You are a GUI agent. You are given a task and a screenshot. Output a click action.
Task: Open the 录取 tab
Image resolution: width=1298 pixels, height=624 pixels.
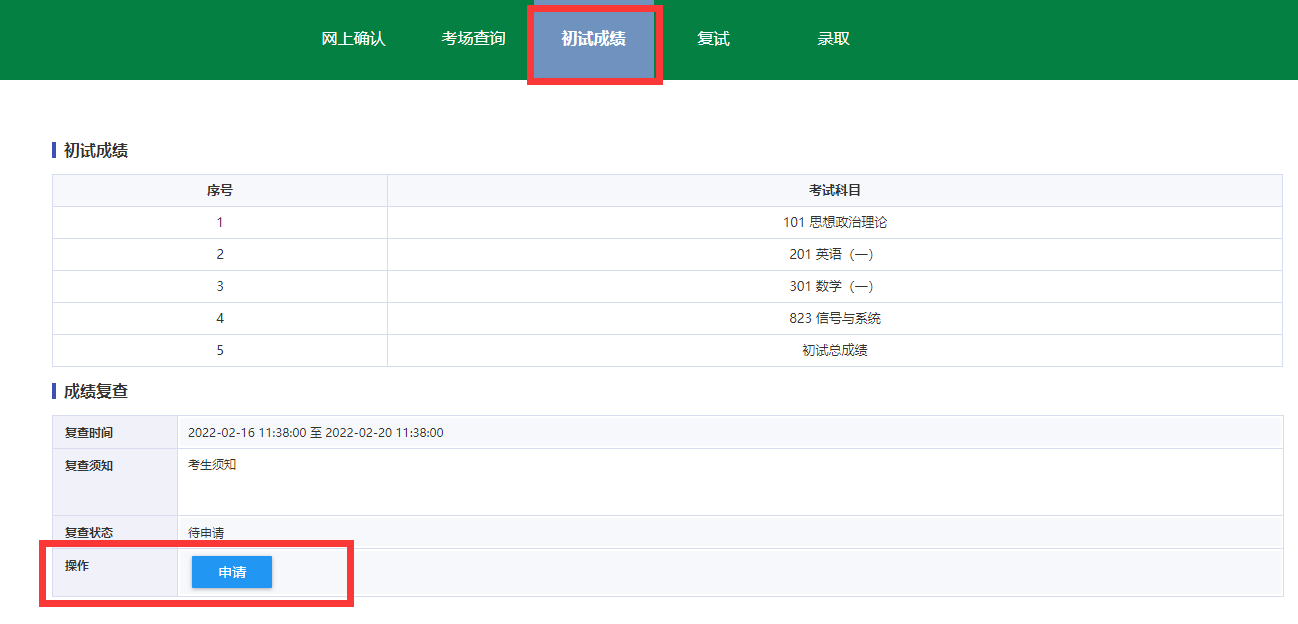pos(833,39)
